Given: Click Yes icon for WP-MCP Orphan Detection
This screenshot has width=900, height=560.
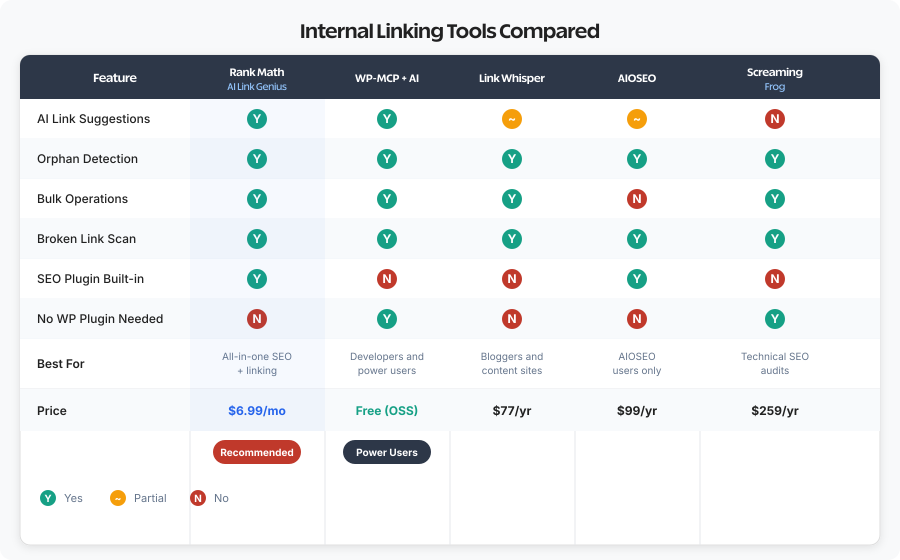Looking at the screenshot, I should [387, 159].
